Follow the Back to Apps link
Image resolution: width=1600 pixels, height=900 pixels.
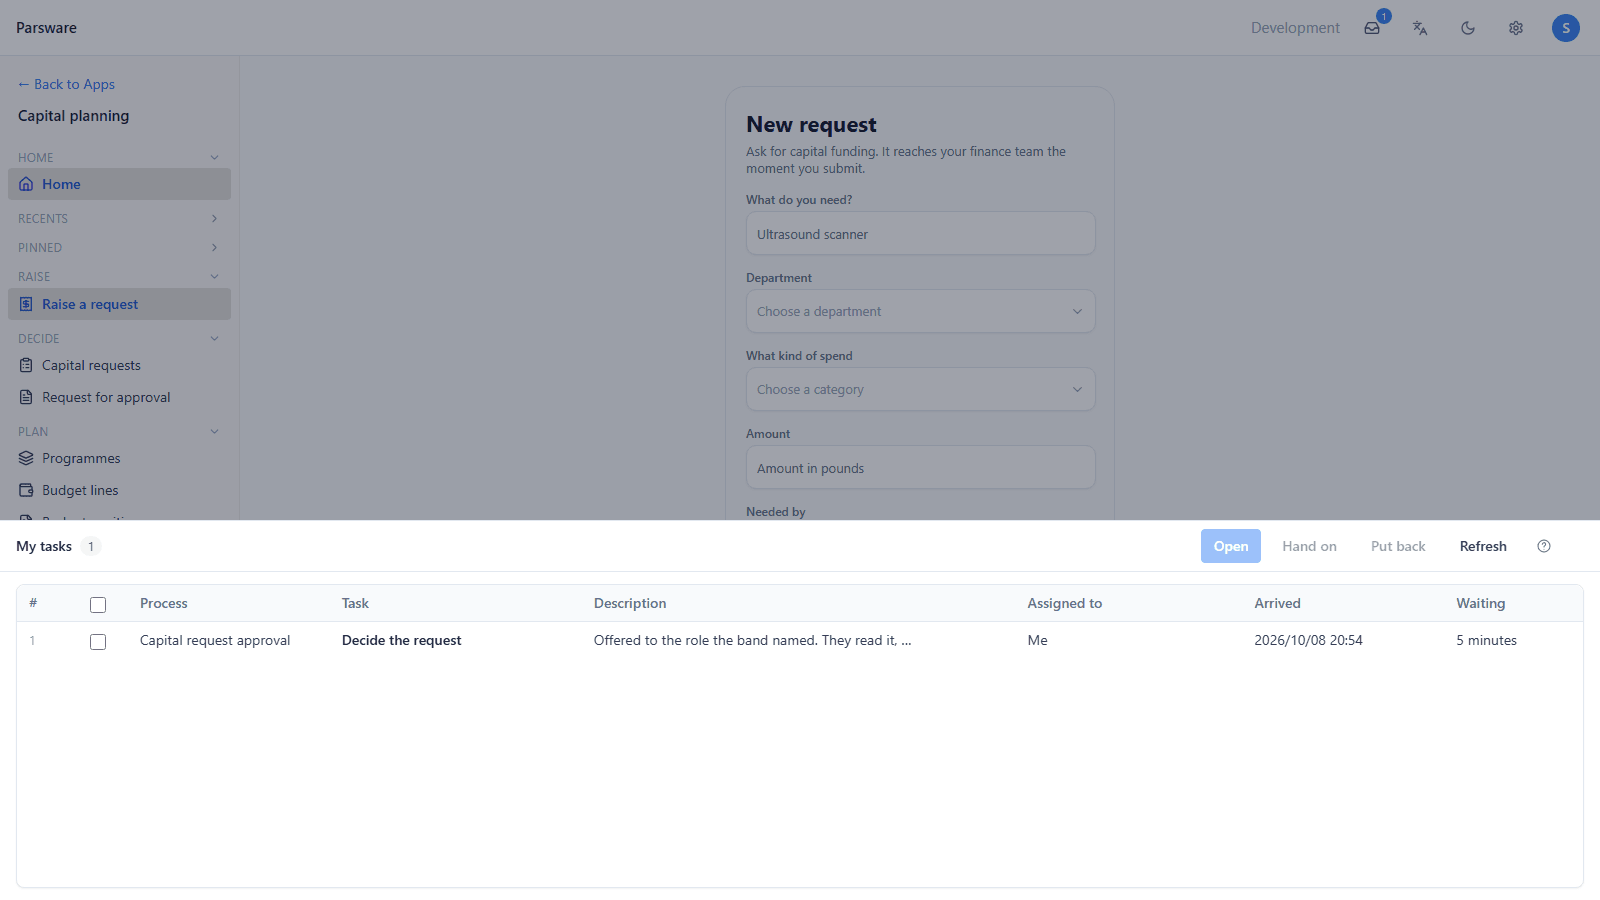coord(66,84)
